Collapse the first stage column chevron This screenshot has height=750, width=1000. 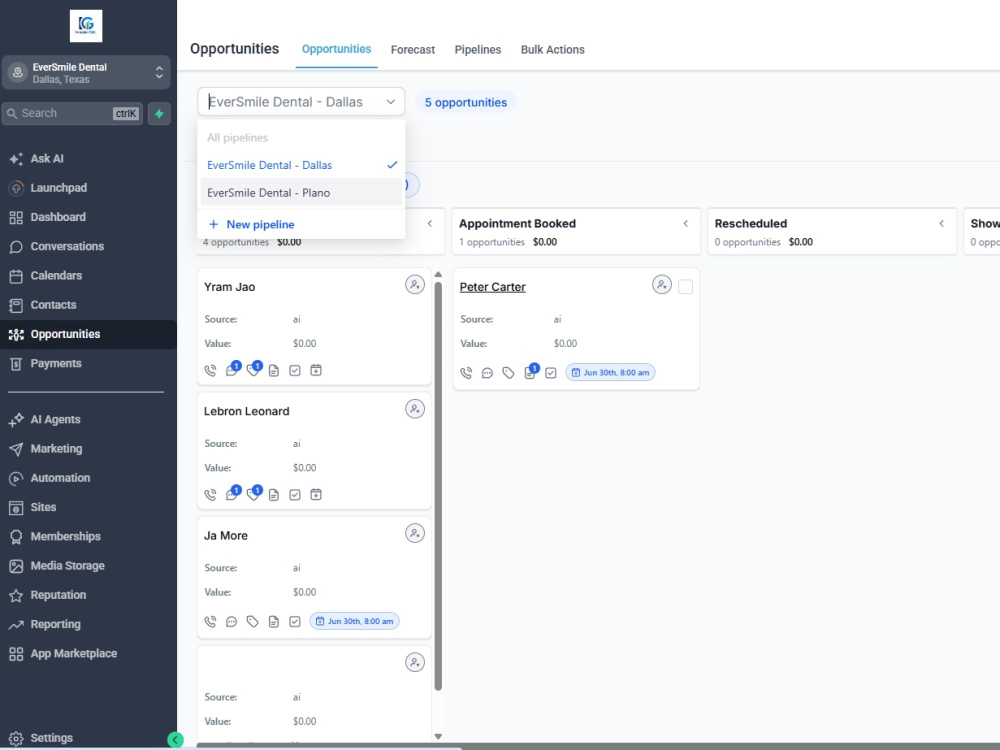click(430, 224)
